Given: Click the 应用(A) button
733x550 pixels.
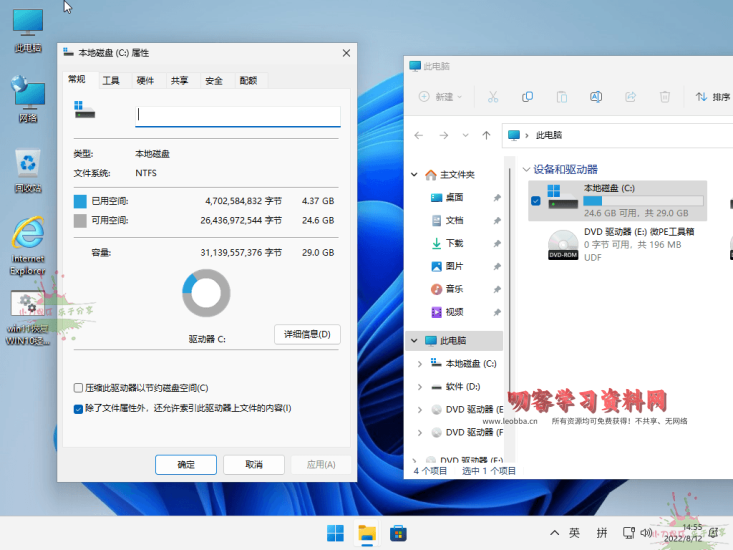Looking at the screenshot, I should point(321,464).
